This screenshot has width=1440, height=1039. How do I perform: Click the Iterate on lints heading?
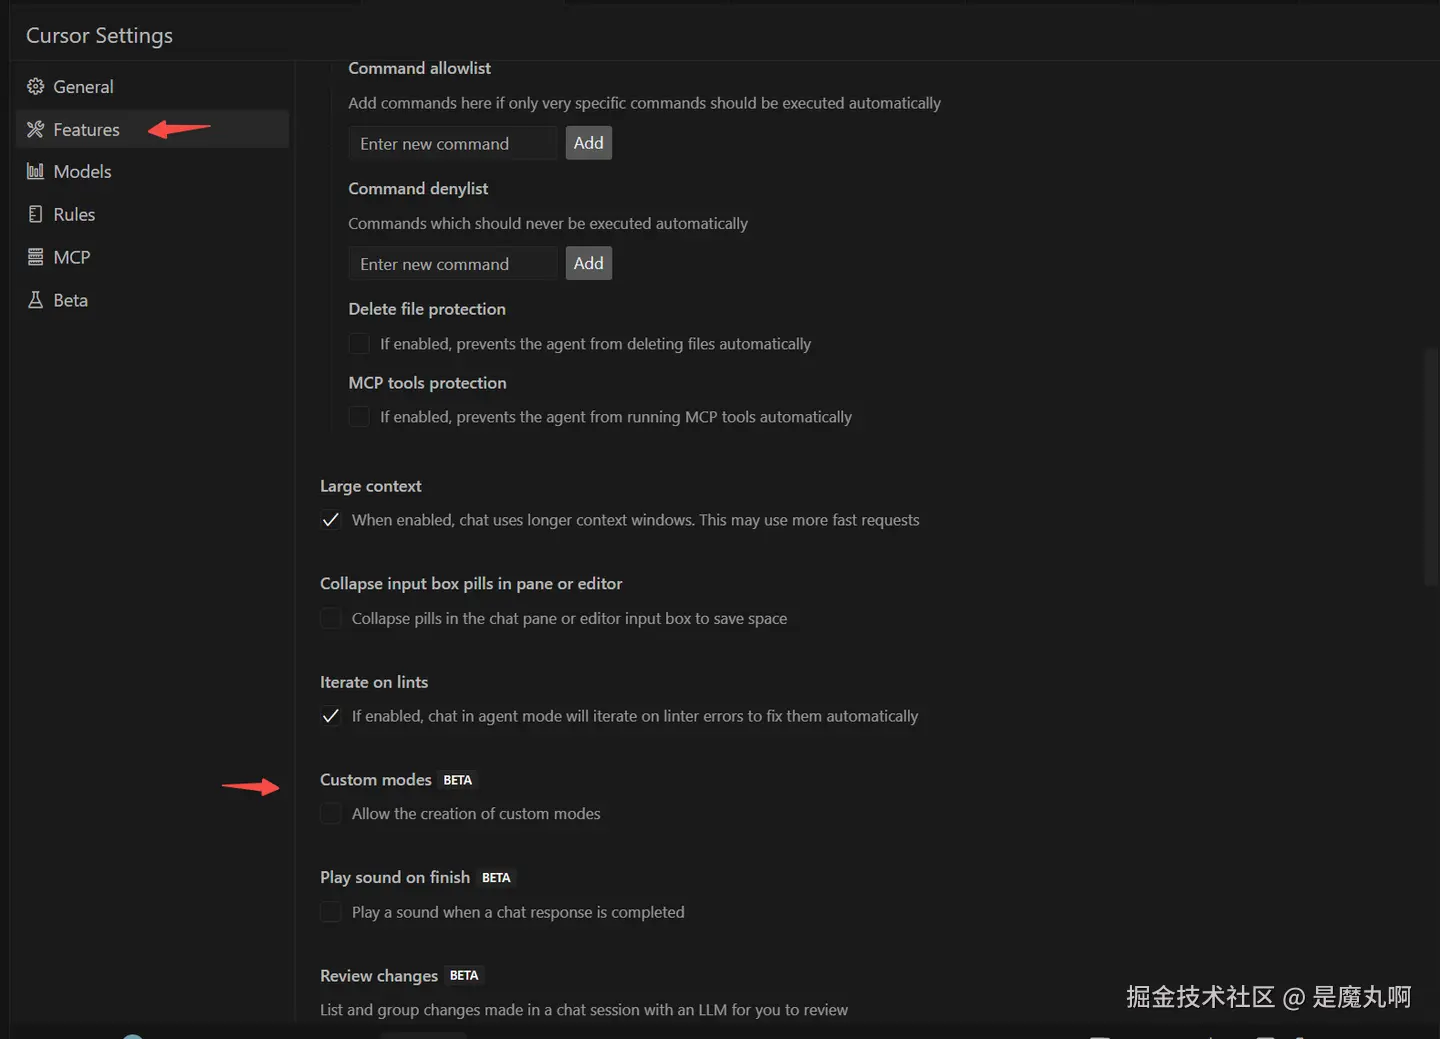tap(374, 682)
